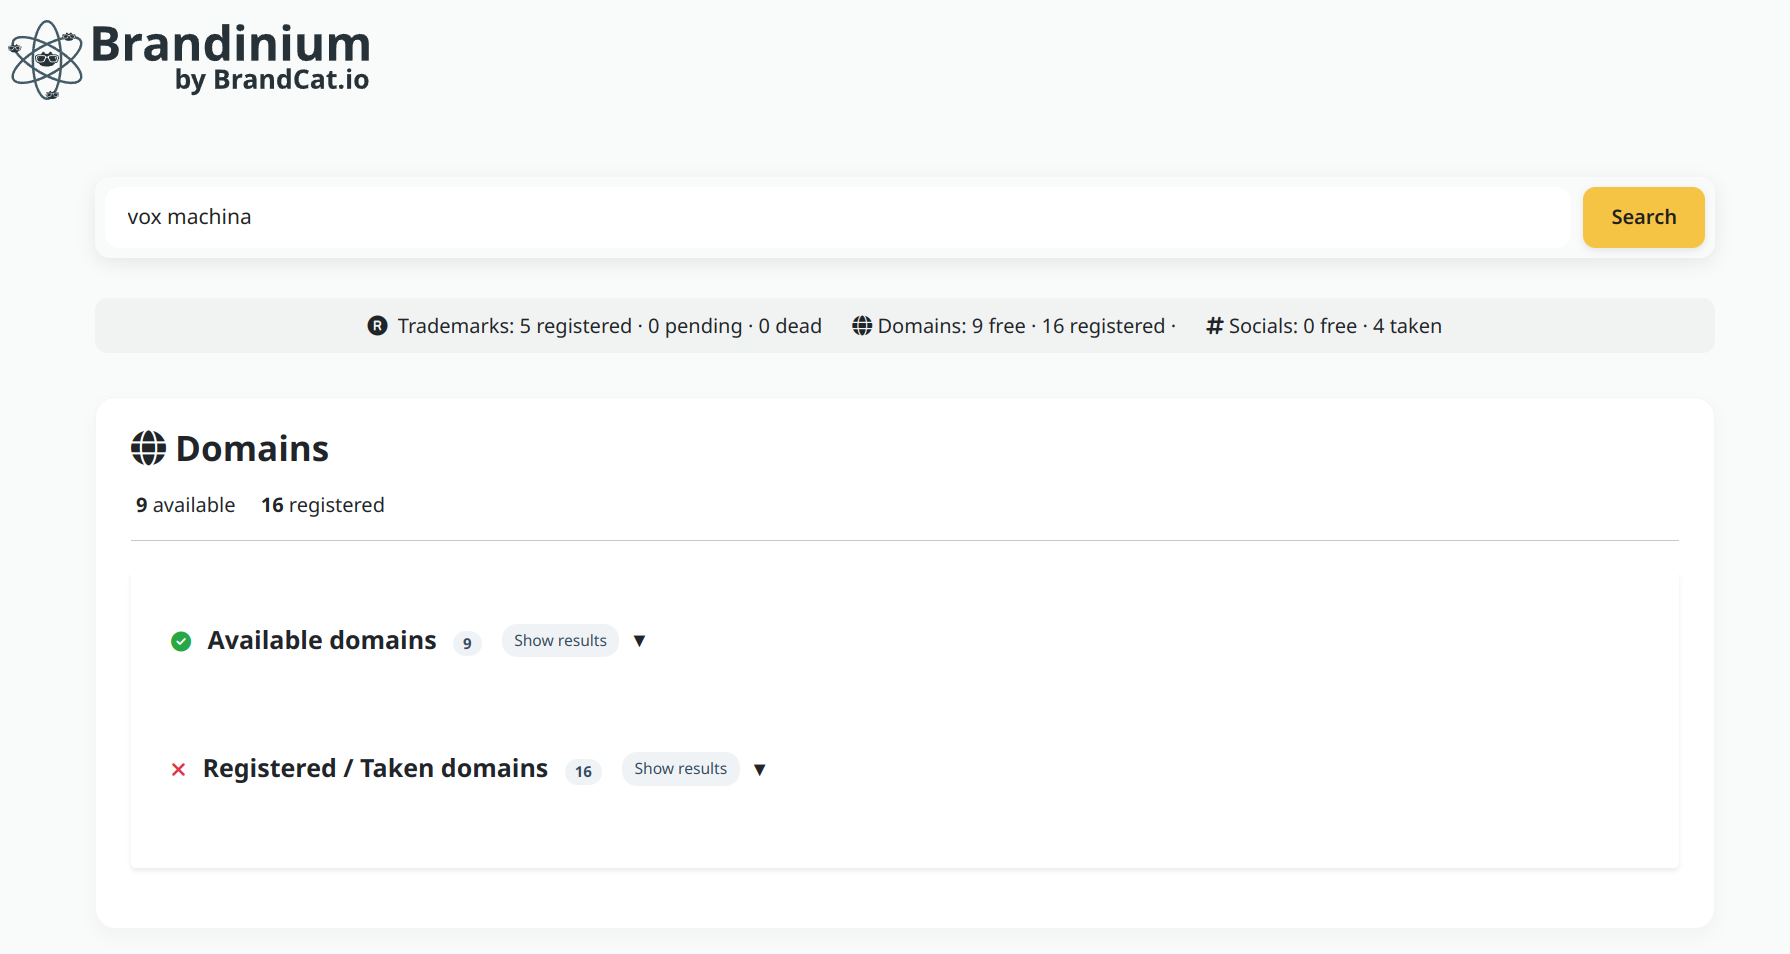Open the Brandinium title link
This screenshot has height=954, width=1790.
pos(231,44)
